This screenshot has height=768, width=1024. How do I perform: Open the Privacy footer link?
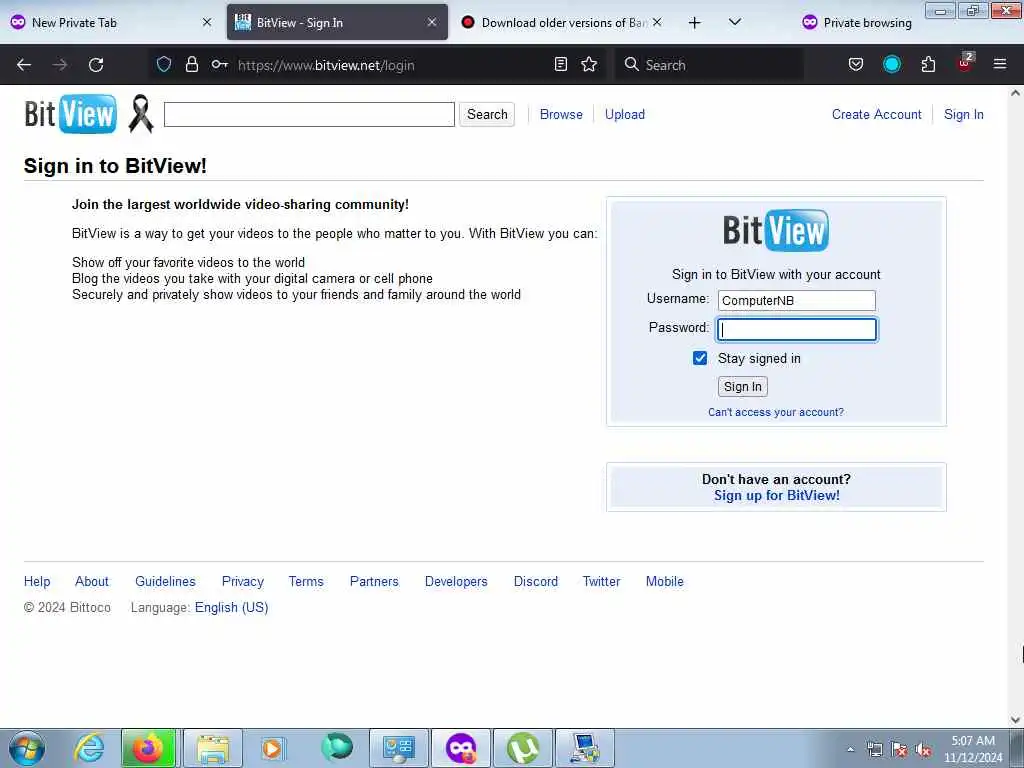(242, 581)
